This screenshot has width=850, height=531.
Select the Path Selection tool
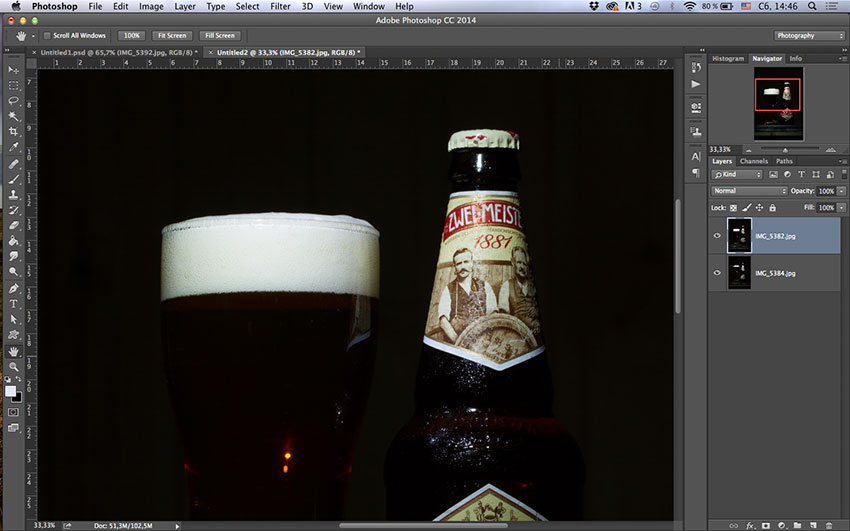pyautogui.click(x=14, y=319)
